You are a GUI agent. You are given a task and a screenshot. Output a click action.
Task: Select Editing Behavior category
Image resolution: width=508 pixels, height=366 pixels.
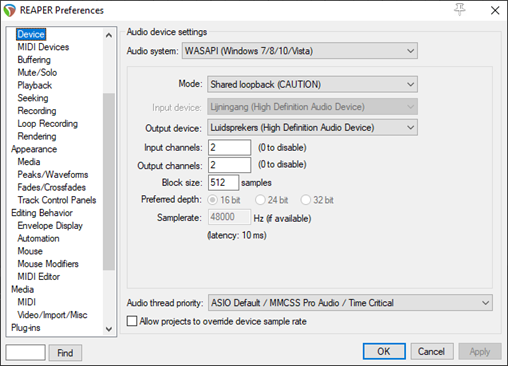tap(42, 213)
